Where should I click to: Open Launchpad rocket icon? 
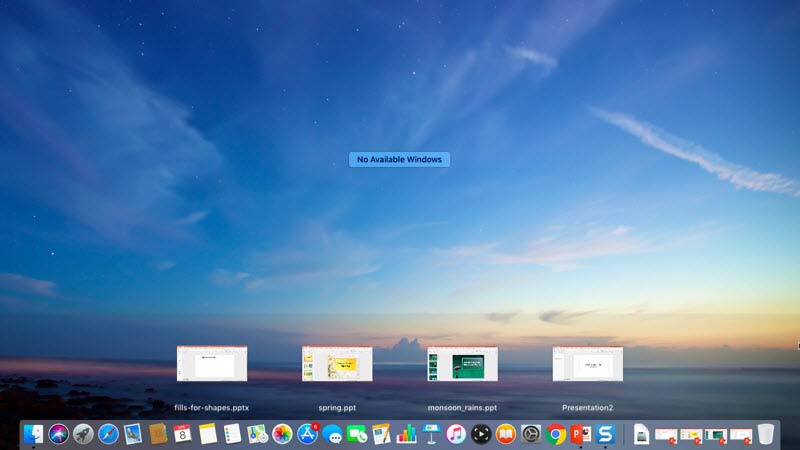coord(84,434)
